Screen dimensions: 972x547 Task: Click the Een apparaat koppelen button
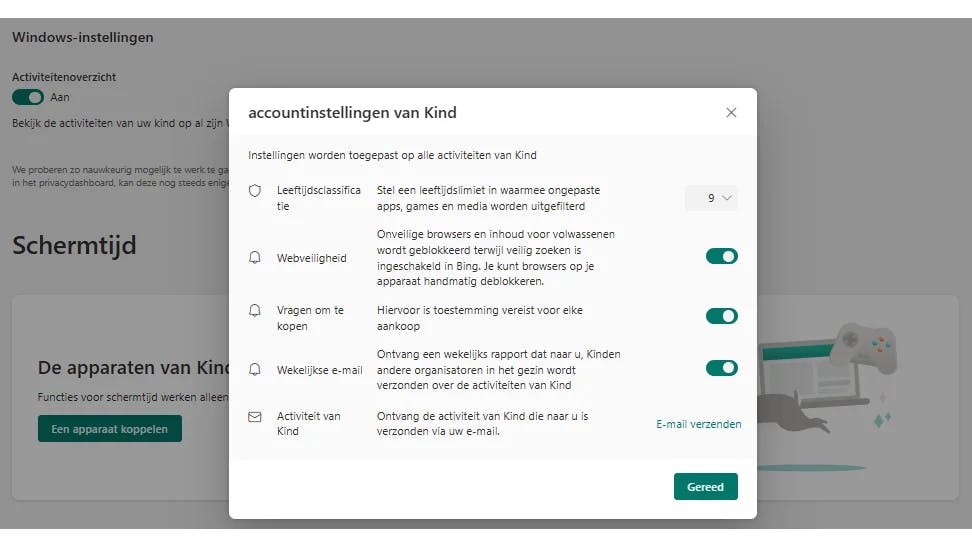coord(110,429)
